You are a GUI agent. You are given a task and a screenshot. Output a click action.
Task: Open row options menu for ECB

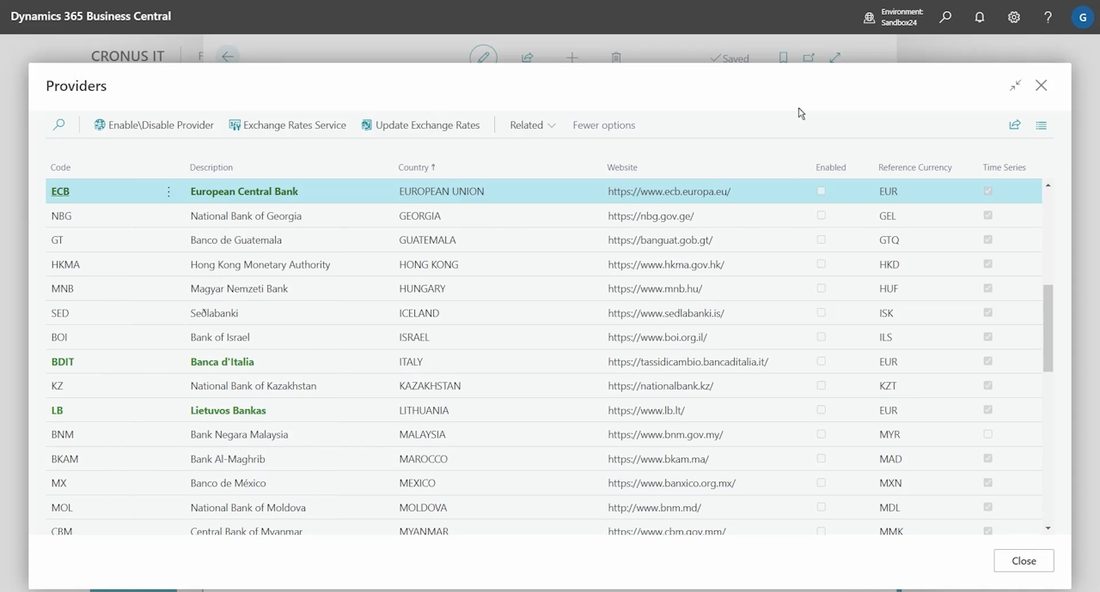[168, 191]
